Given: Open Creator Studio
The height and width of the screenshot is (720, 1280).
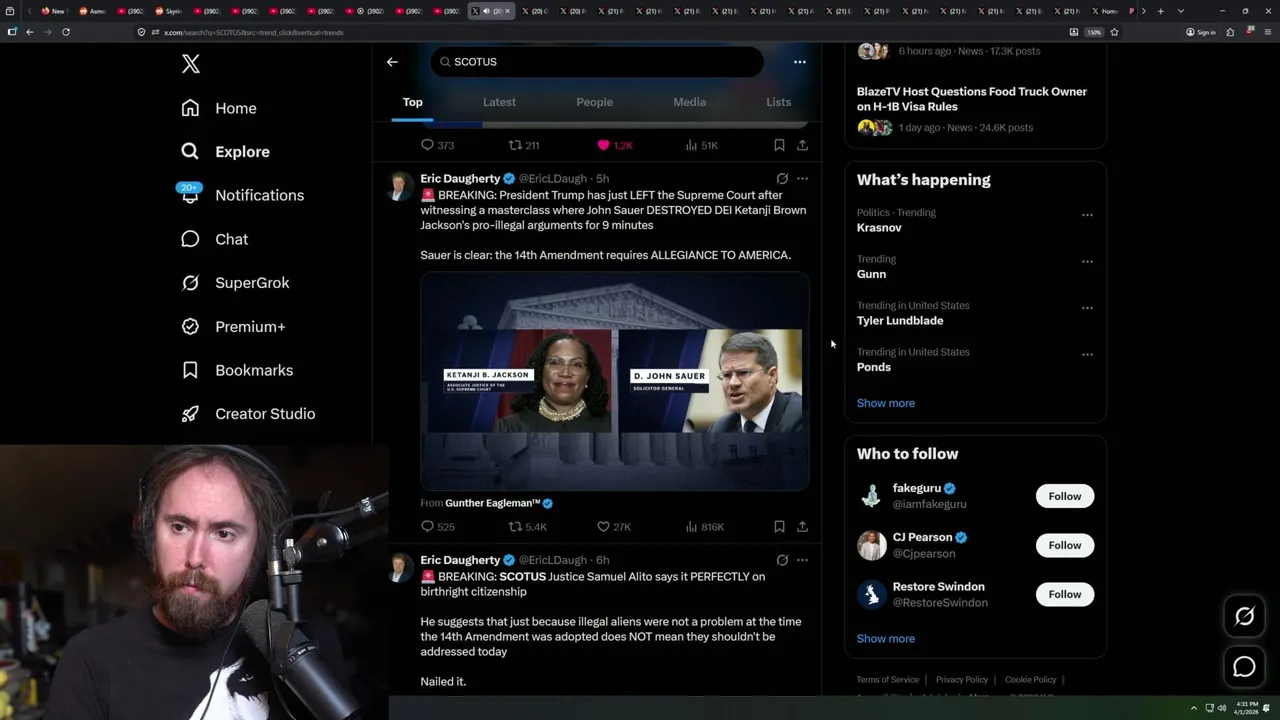Looking at the screenshot, I should click(x=248, y=414).
